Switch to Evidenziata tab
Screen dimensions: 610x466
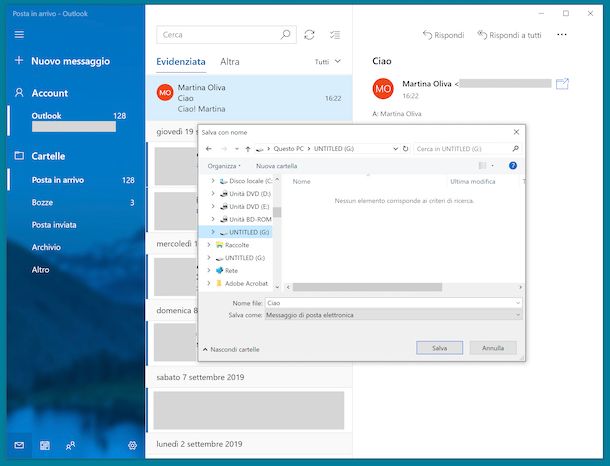tap(181, 61)
